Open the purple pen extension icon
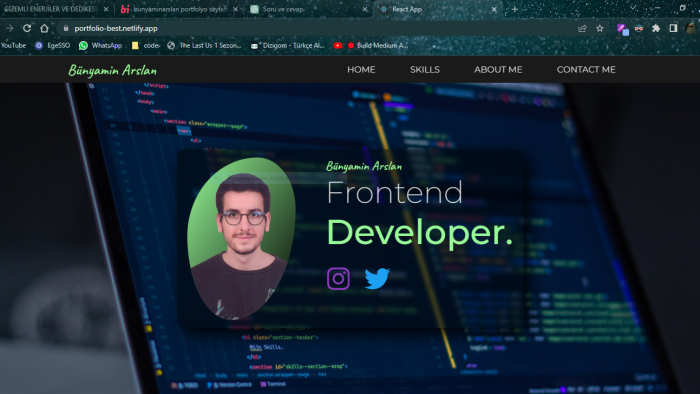Image resolution: width=700 pixels, height=394 pixels. click(x=622, y=29)
